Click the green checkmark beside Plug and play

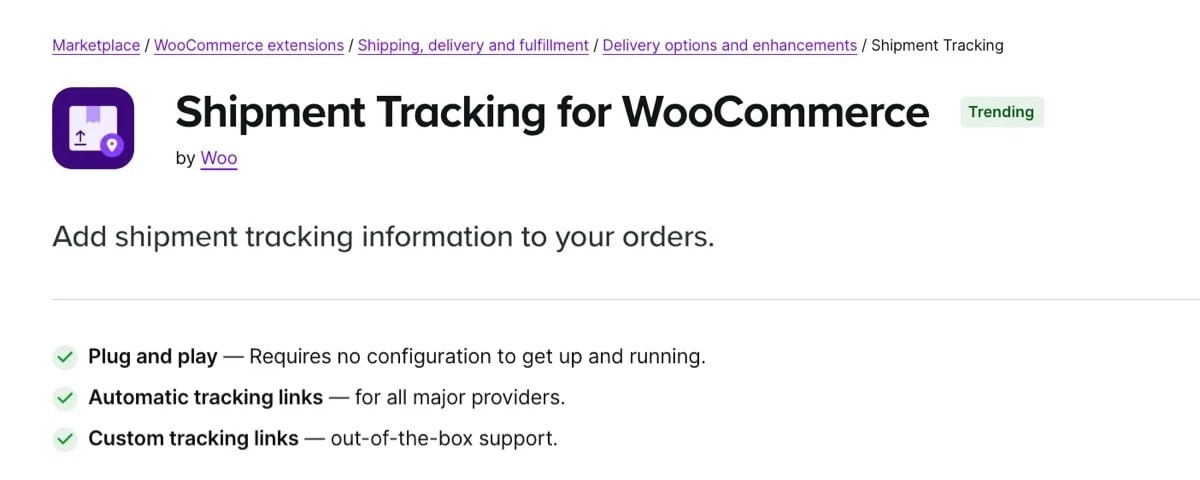[65, 357]
